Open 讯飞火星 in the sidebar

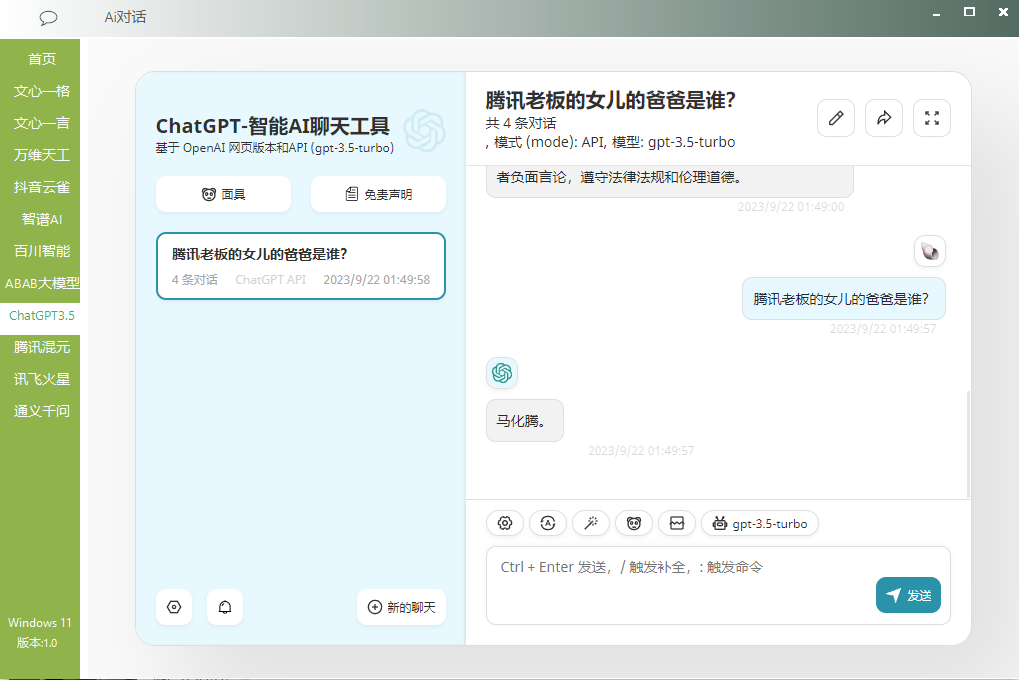40,379
